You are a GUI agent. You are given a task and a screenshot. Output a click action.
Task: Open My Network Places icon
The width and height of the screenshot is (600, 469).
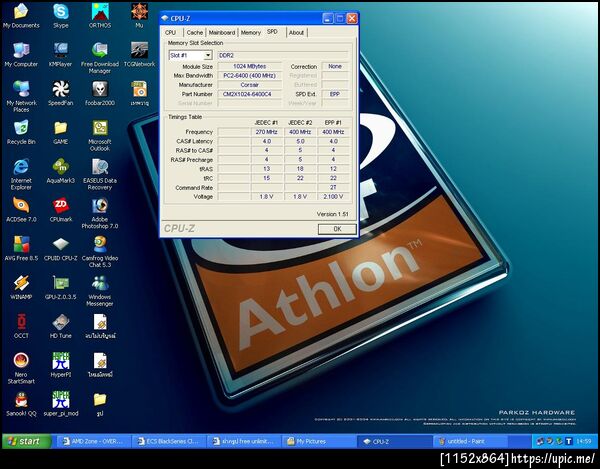point(21,96)
